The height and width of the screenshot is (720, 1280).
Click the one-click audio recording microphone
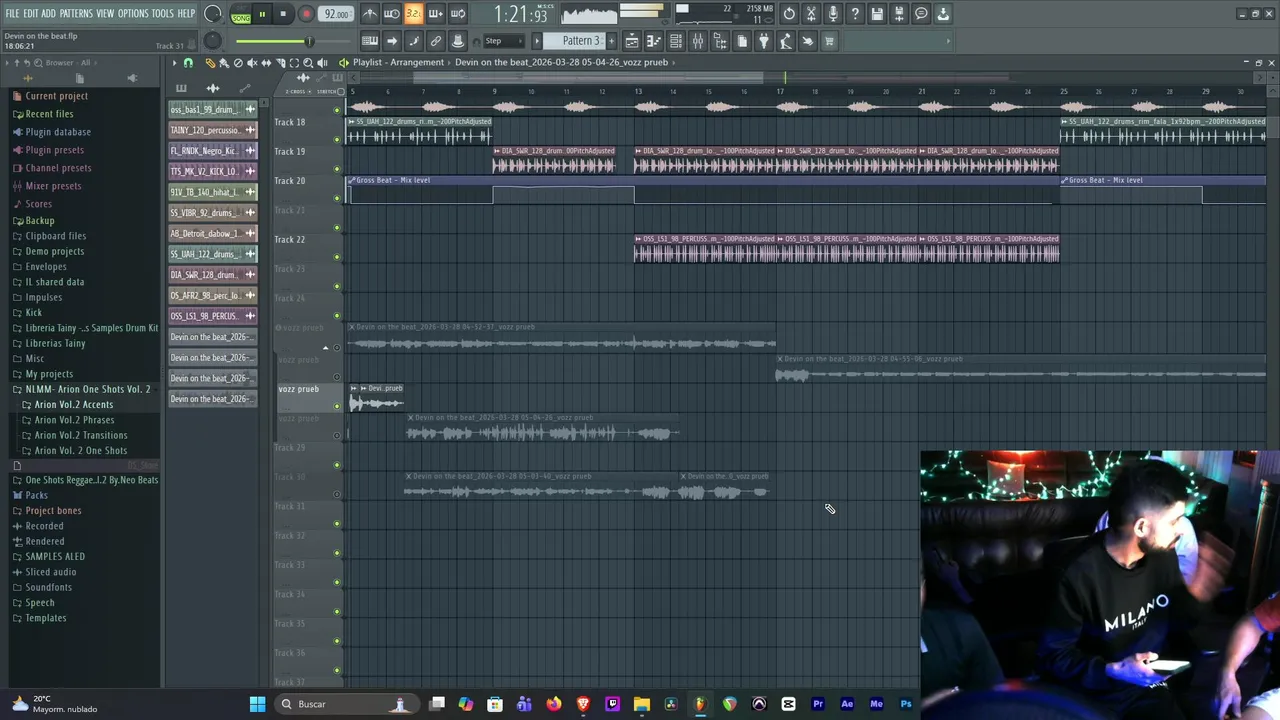point(833,14)
